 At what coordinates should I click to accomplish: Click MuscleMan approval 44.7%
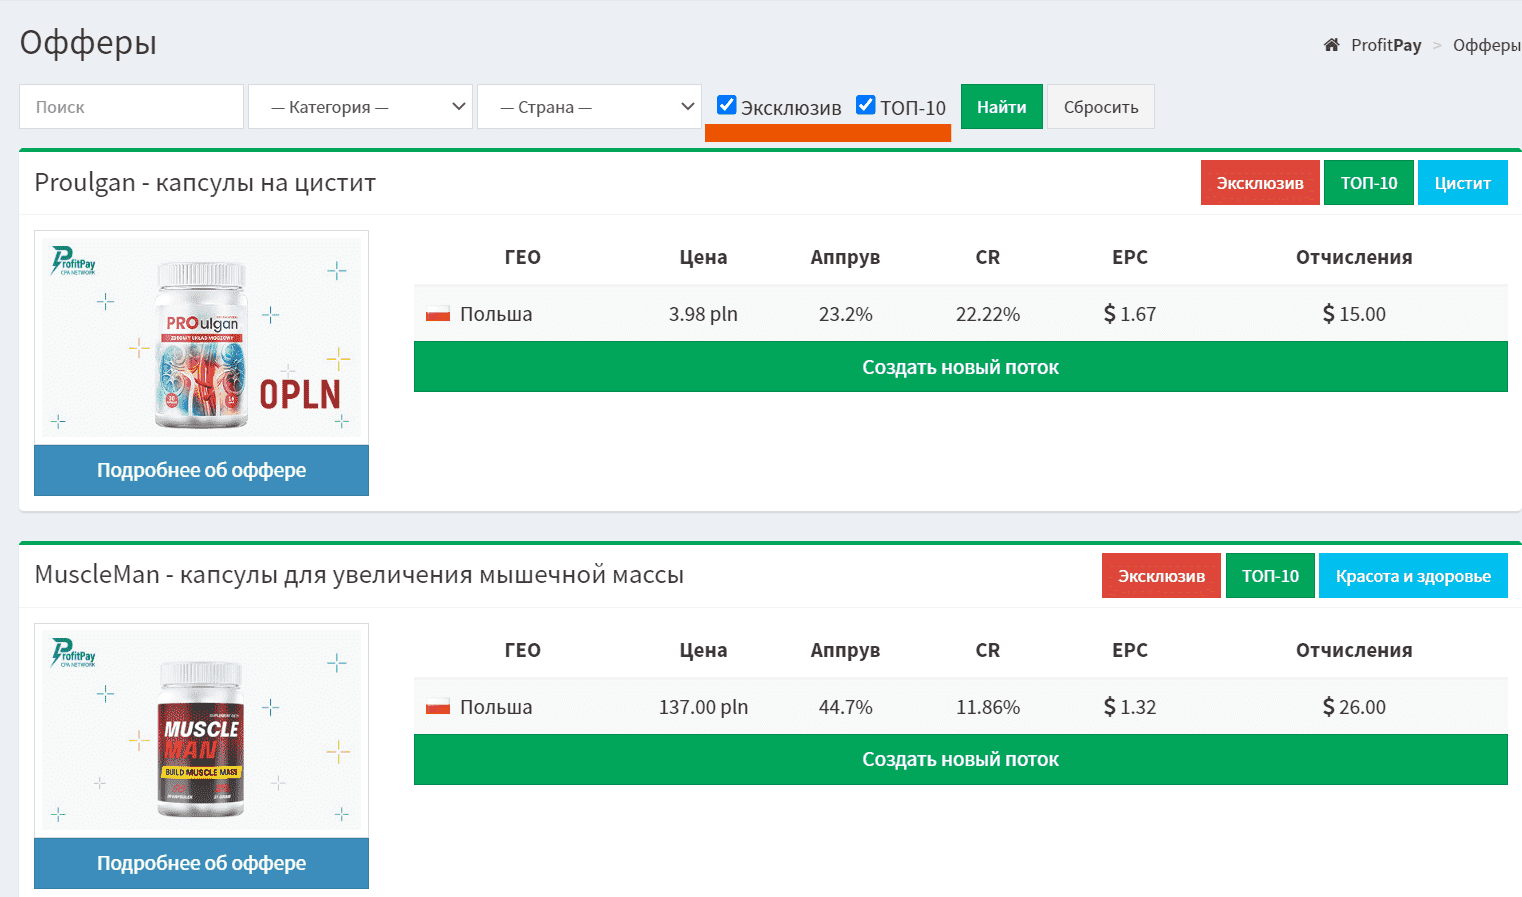pyautogui.click(x=846, y=707)
